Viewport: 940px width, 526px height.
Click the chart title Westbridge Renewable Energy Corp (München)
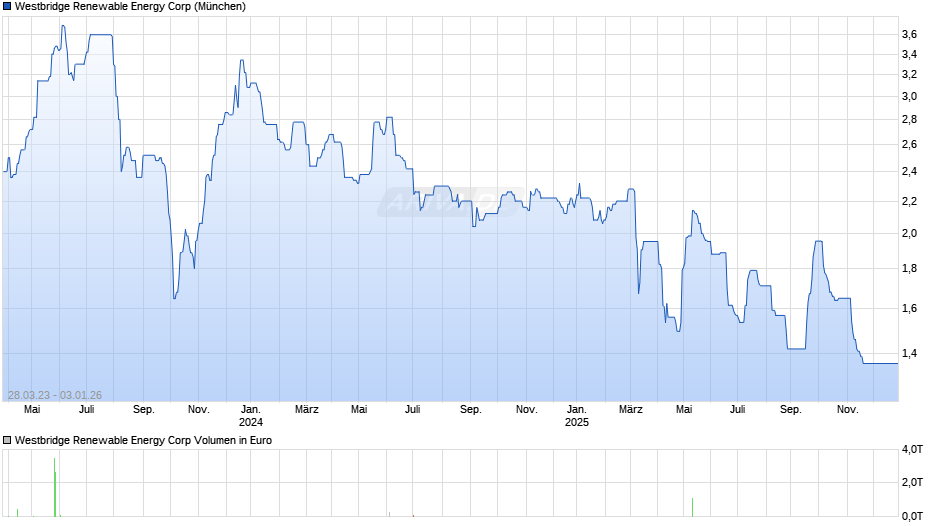pos(130,7)
